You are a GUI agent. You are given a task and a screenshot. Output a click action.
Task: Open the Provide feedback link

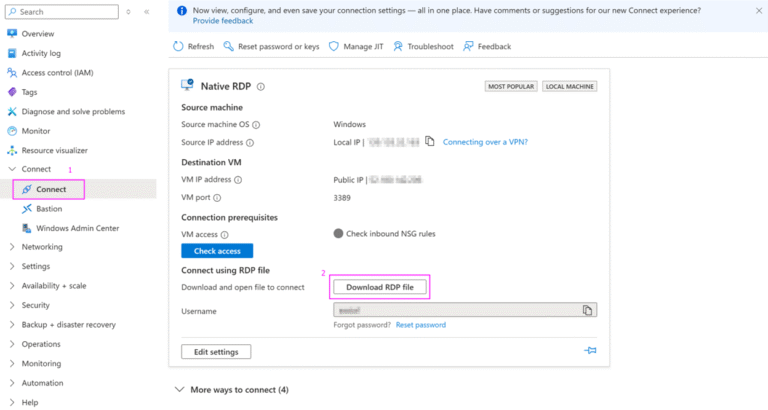coord(223,21)
